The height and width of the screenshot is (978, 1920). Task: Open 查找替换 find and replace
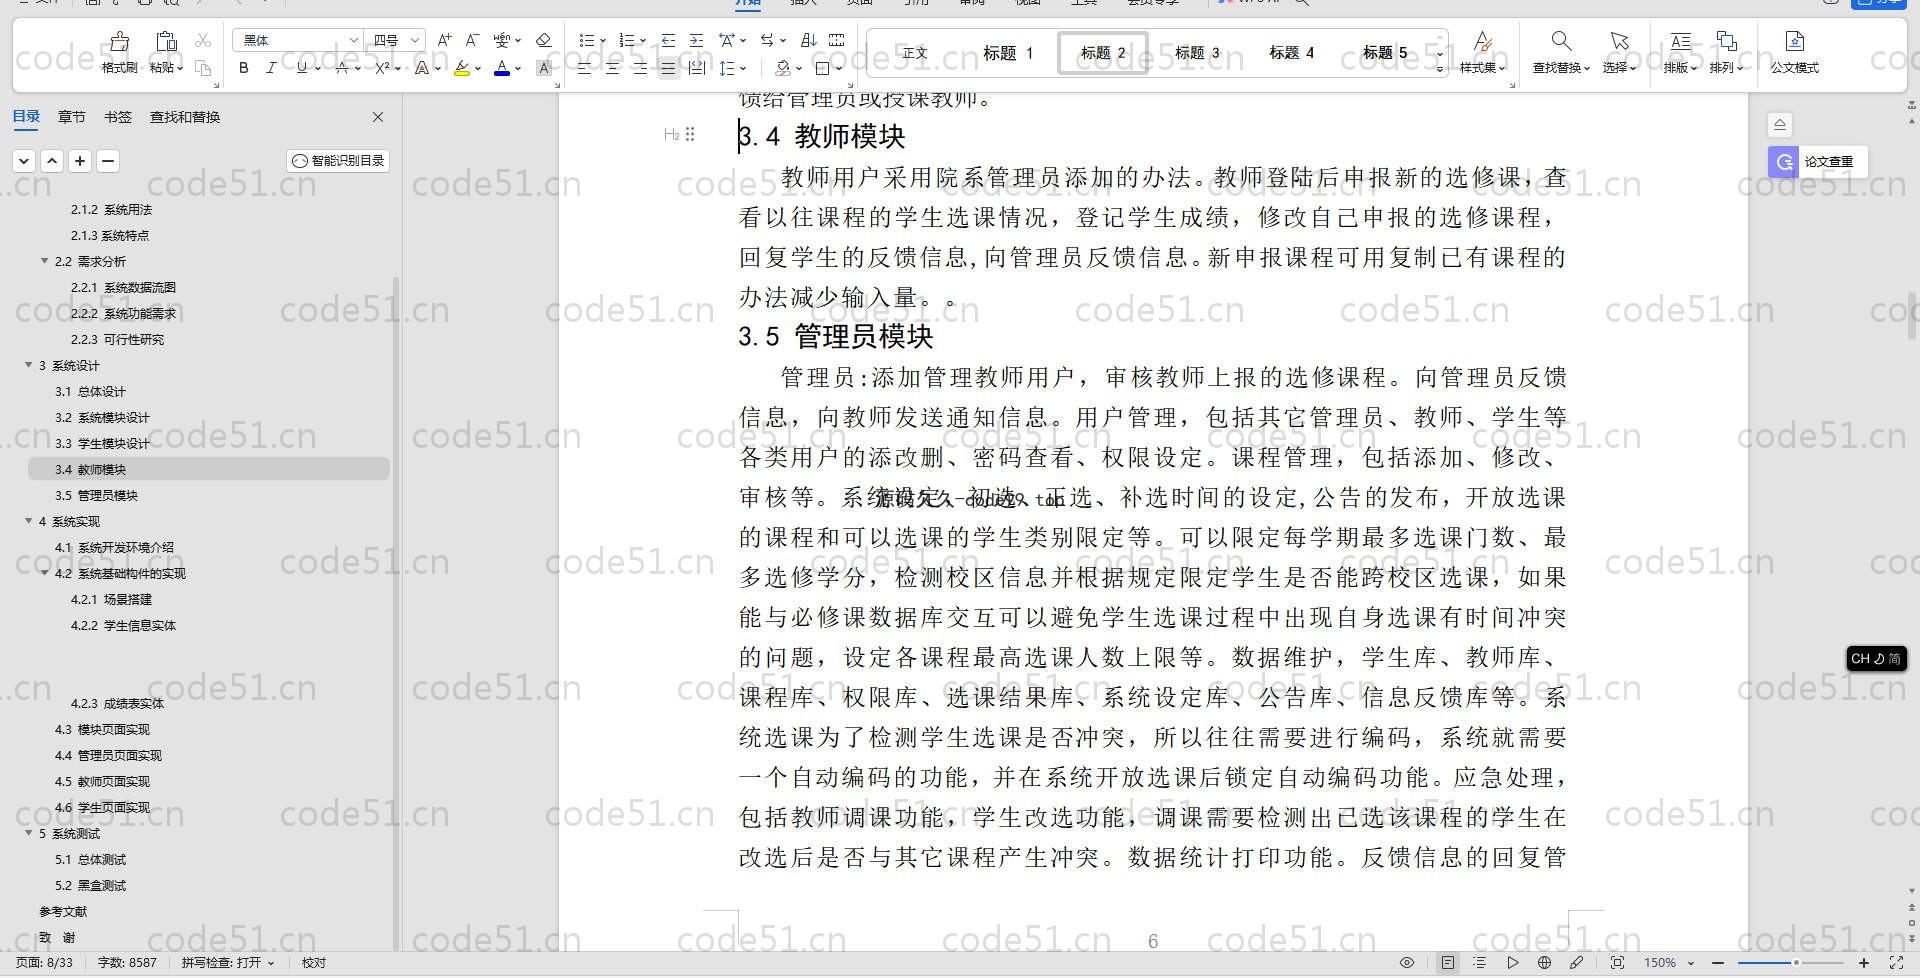coord(1560,53)
